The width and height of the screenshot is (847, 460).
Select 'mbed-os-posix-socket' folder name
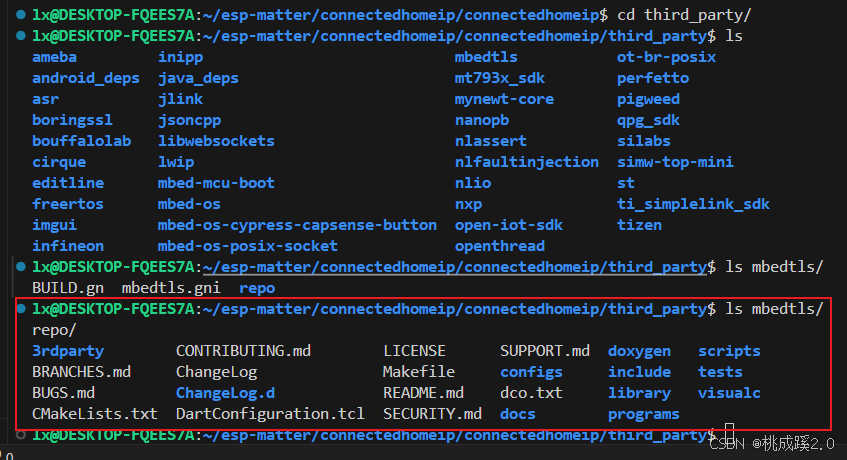pos(248,246)
